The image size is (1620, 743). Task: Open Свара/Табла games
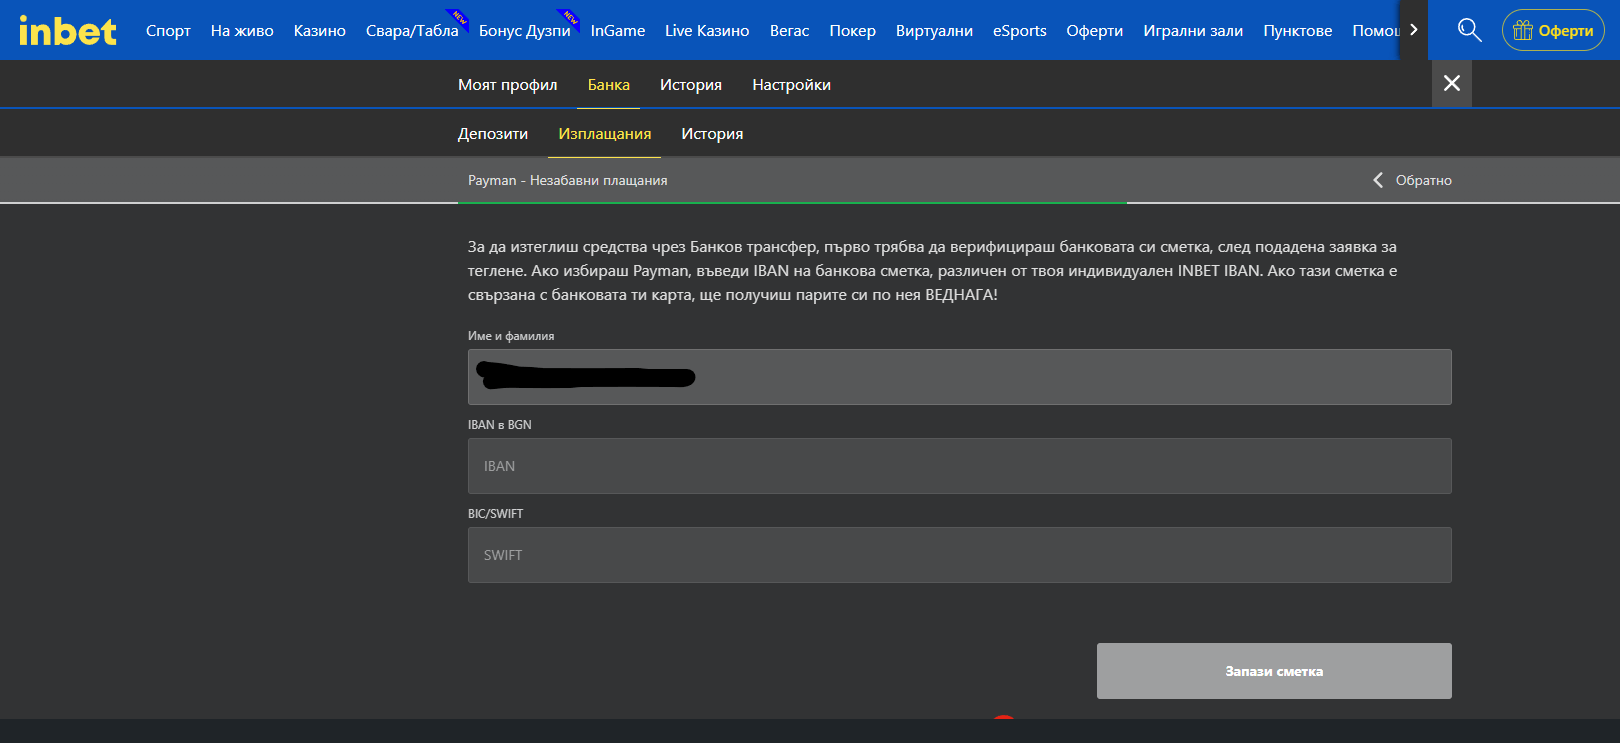click(412, 31)
